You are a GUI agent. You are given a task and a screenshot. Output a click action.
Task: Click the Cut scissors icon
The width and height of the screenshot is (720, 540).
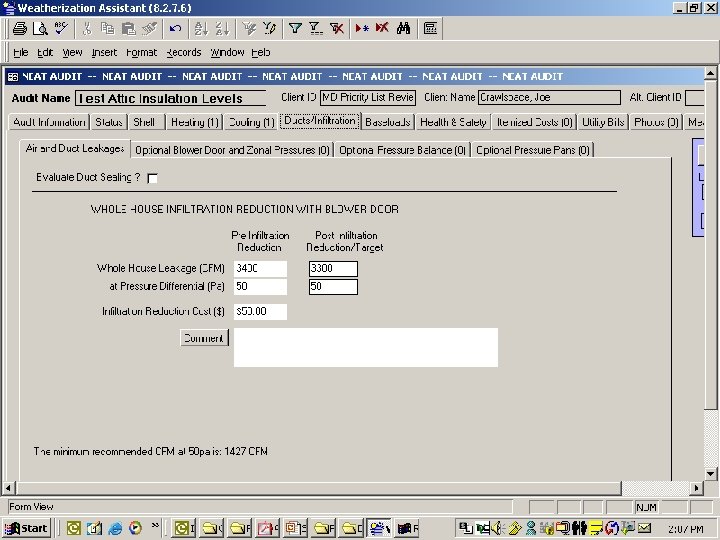click(x=86, y=28)
